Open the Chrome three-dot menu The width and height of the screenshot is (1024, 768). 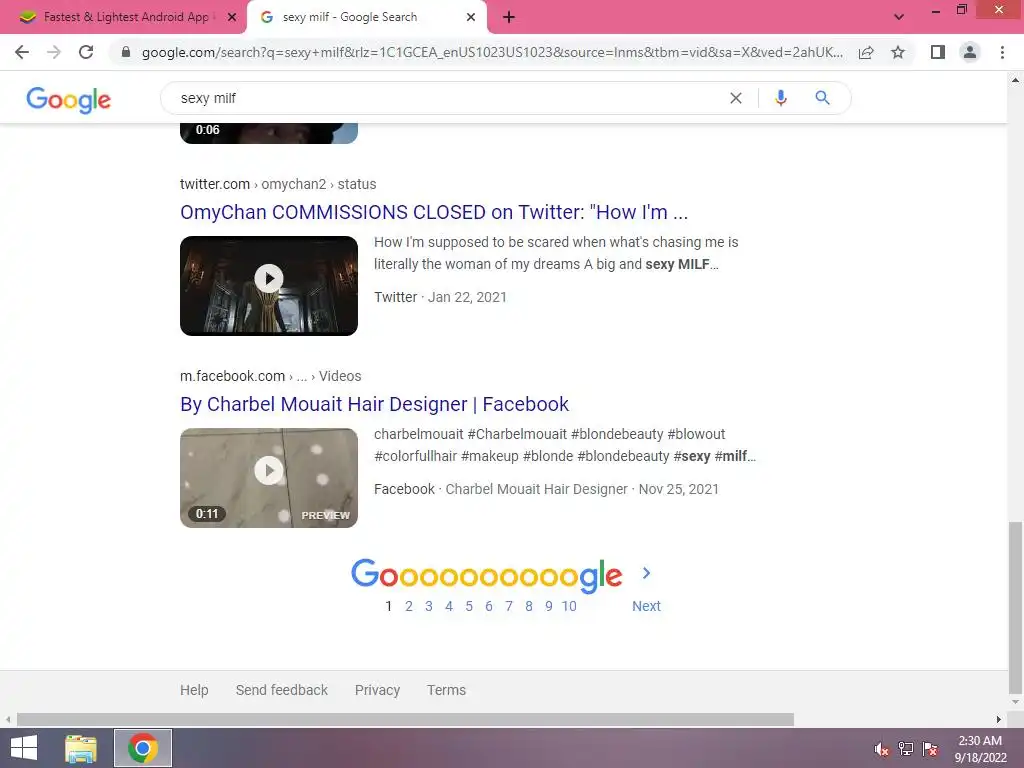click(1002, 52)
